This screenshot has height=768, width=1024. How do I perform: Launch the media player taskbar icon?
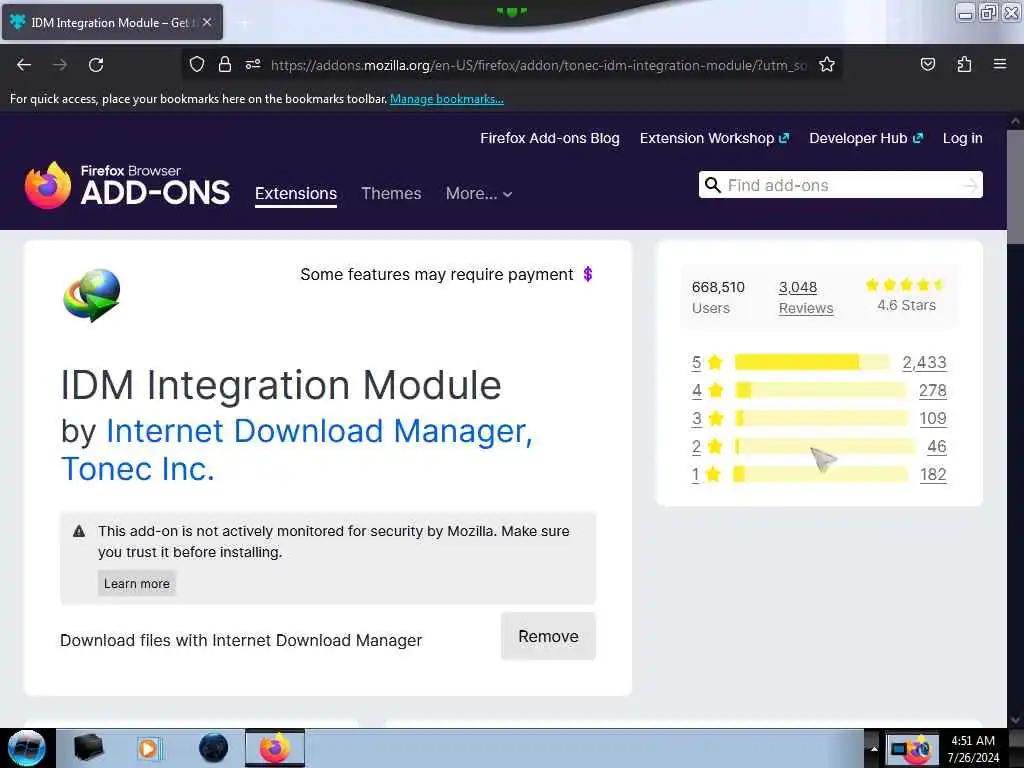tap(149, 748)
